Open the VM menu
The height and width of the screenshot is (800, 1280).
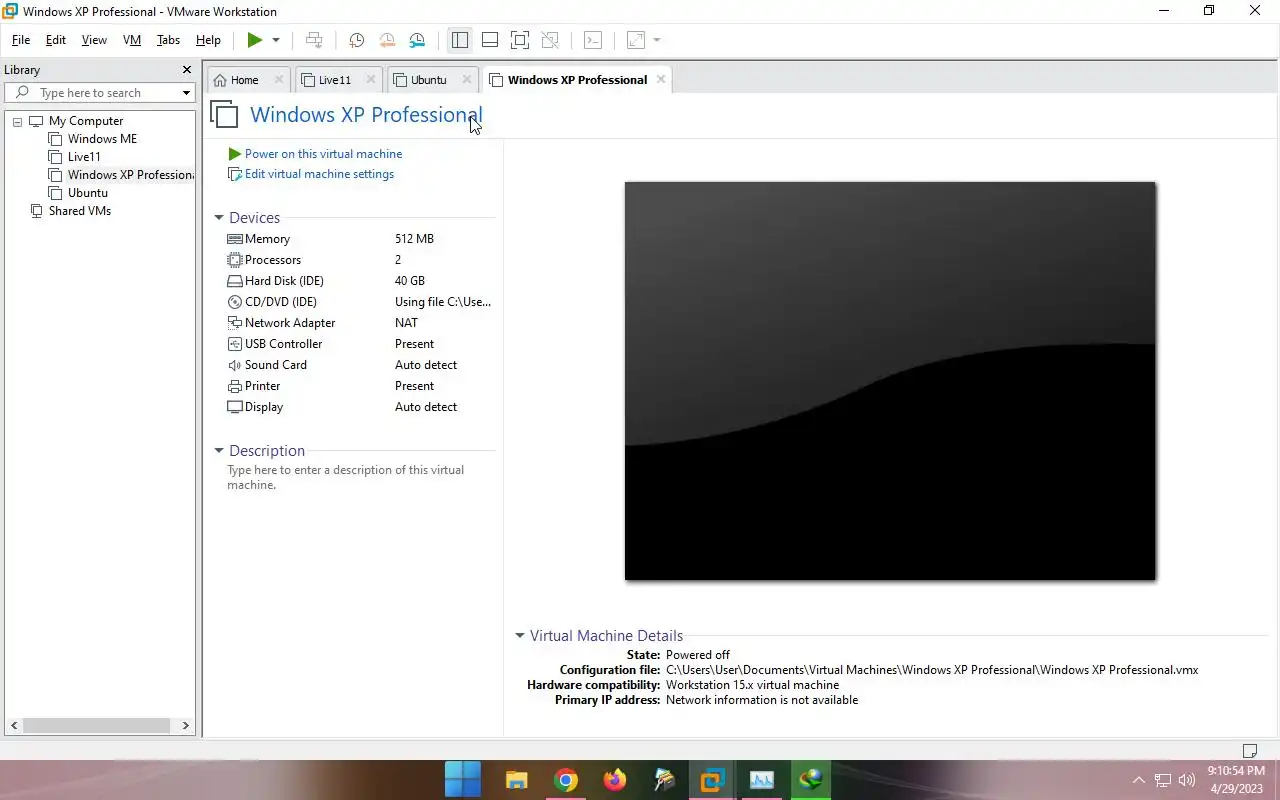click(x=132, y=40)
